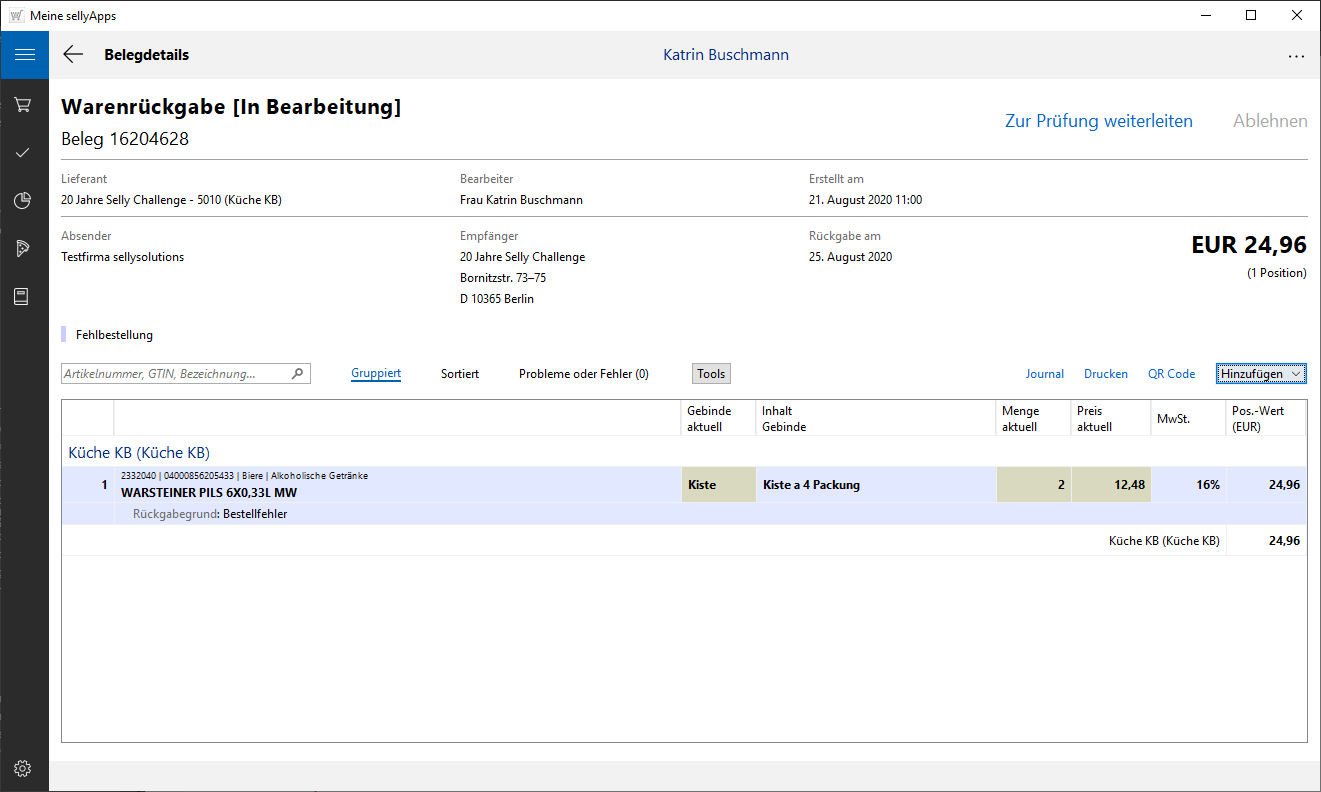Click the Drucken link
The image size is (1321, 792).
click(1105, 374)
